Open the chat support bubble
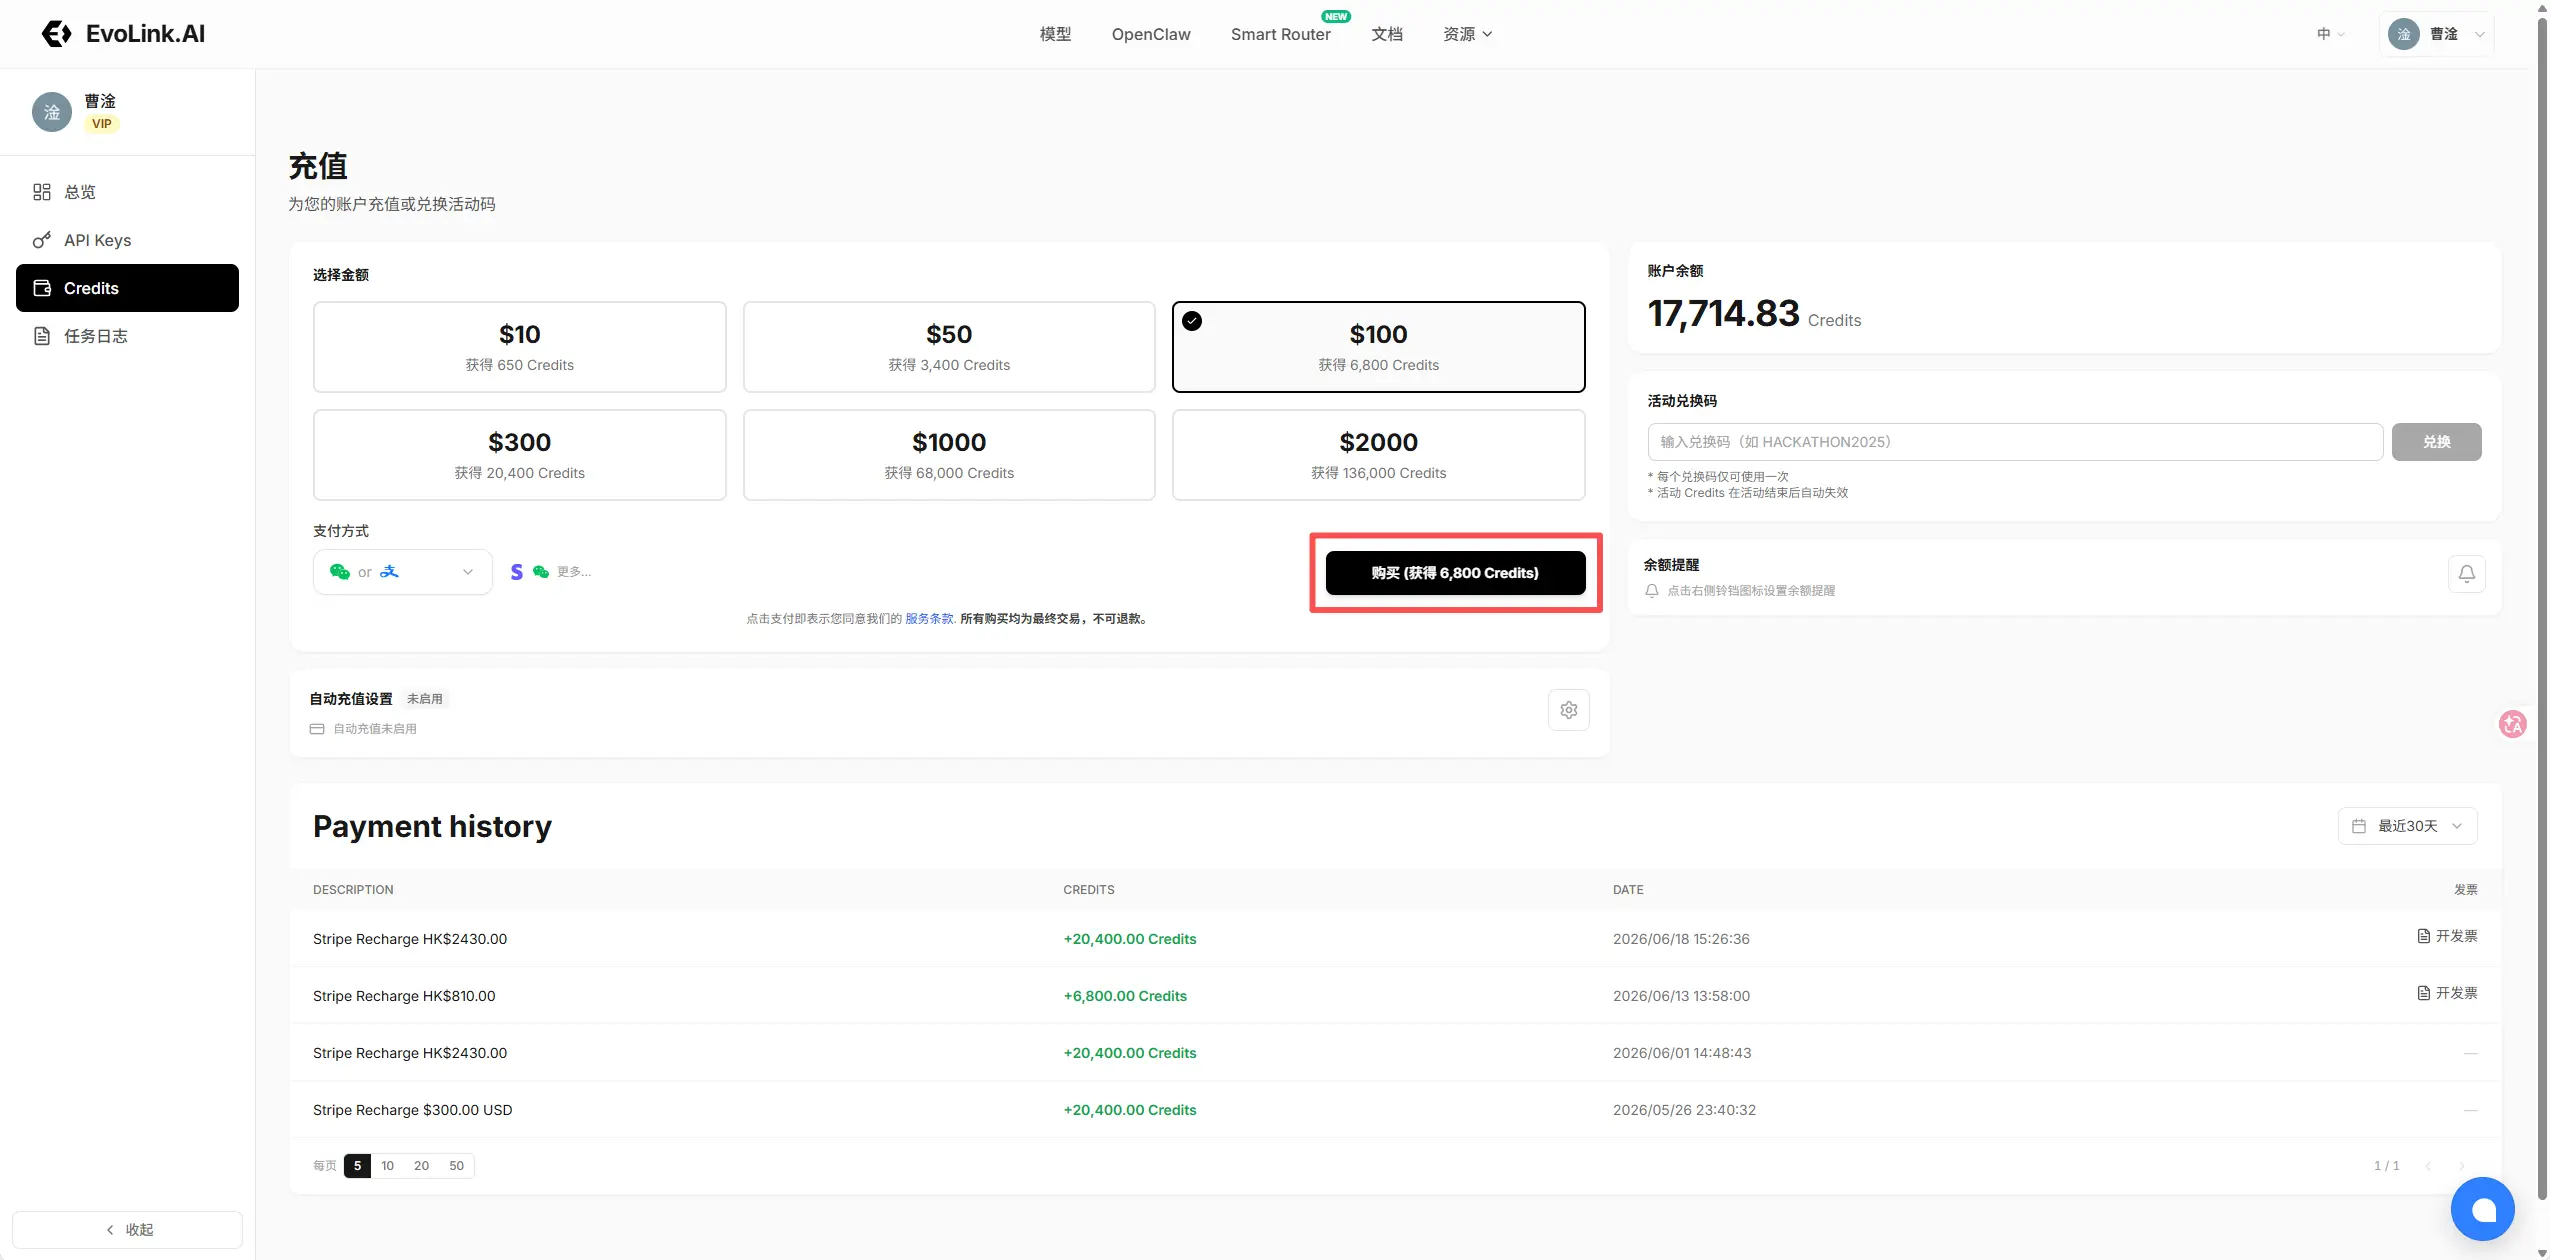Image resolution: width=2550 pixels, height=1260 pixels. coord(2483,1209)
